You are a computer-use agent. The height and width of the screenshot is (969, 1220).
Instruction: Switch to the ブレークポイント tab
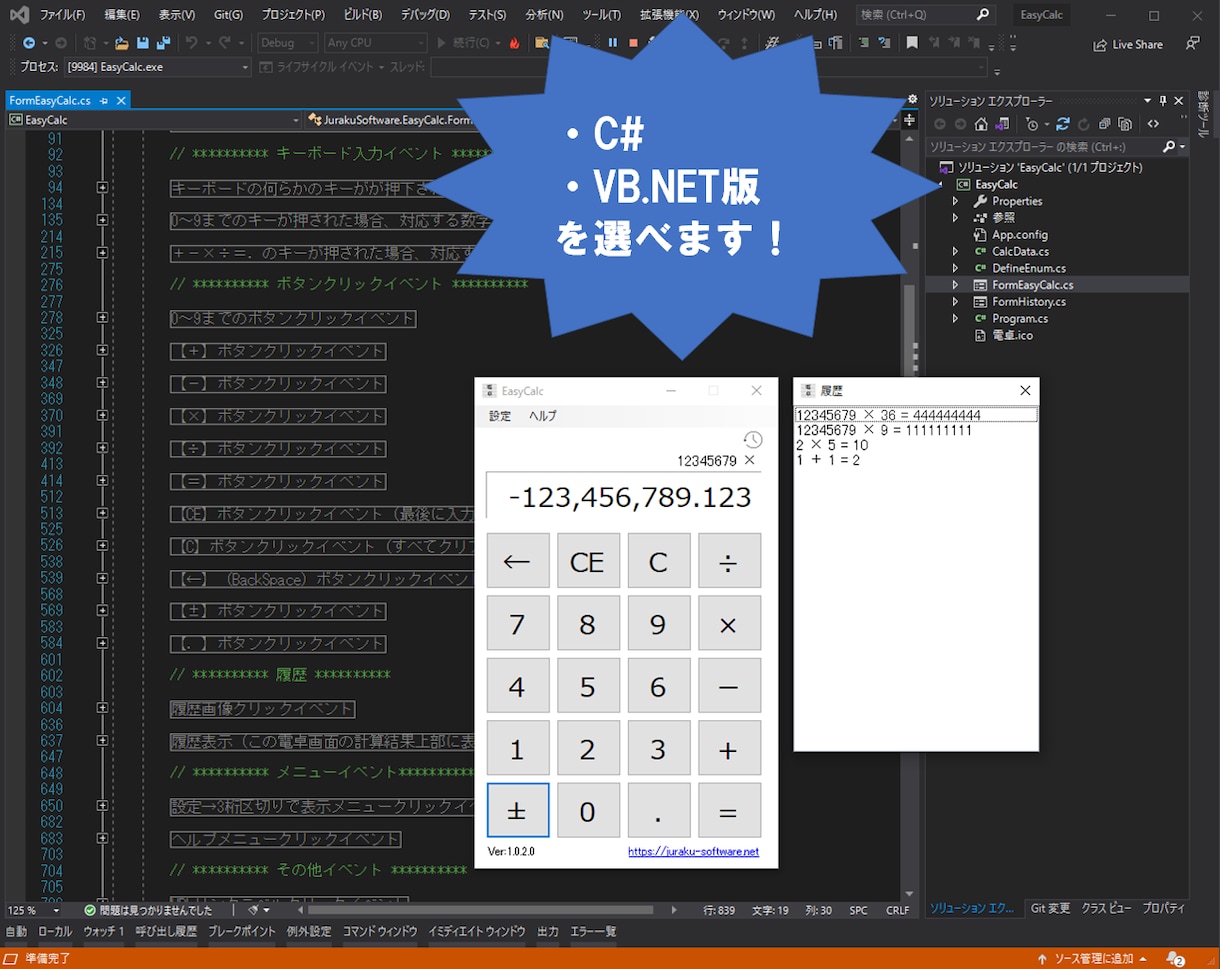click(241, 932)
